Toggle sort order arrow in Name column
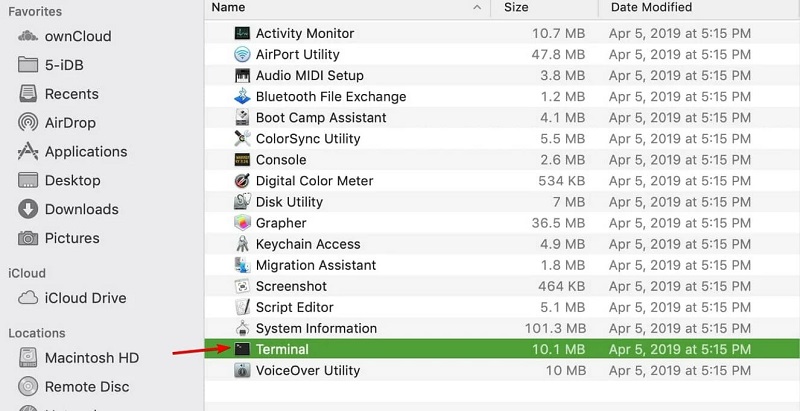The image size is (800, 411). (x=474, y=7)
